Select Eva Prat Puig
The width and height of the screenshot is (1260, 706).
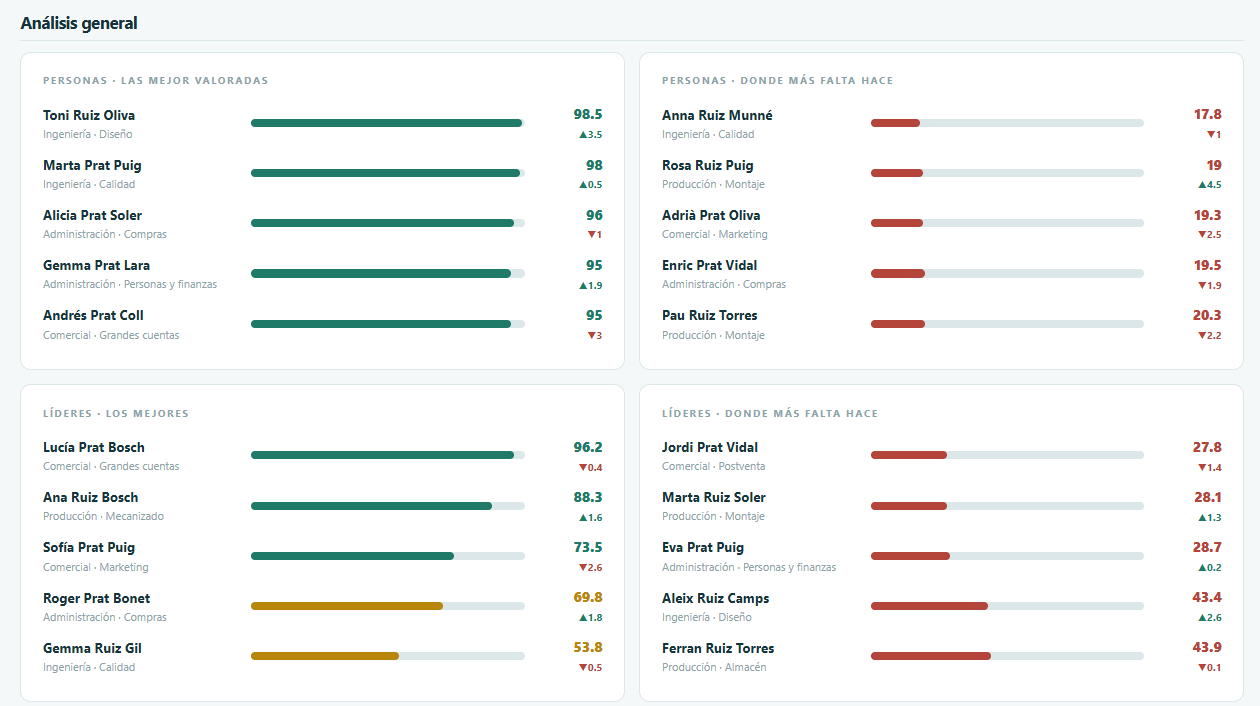pos(703,547)
